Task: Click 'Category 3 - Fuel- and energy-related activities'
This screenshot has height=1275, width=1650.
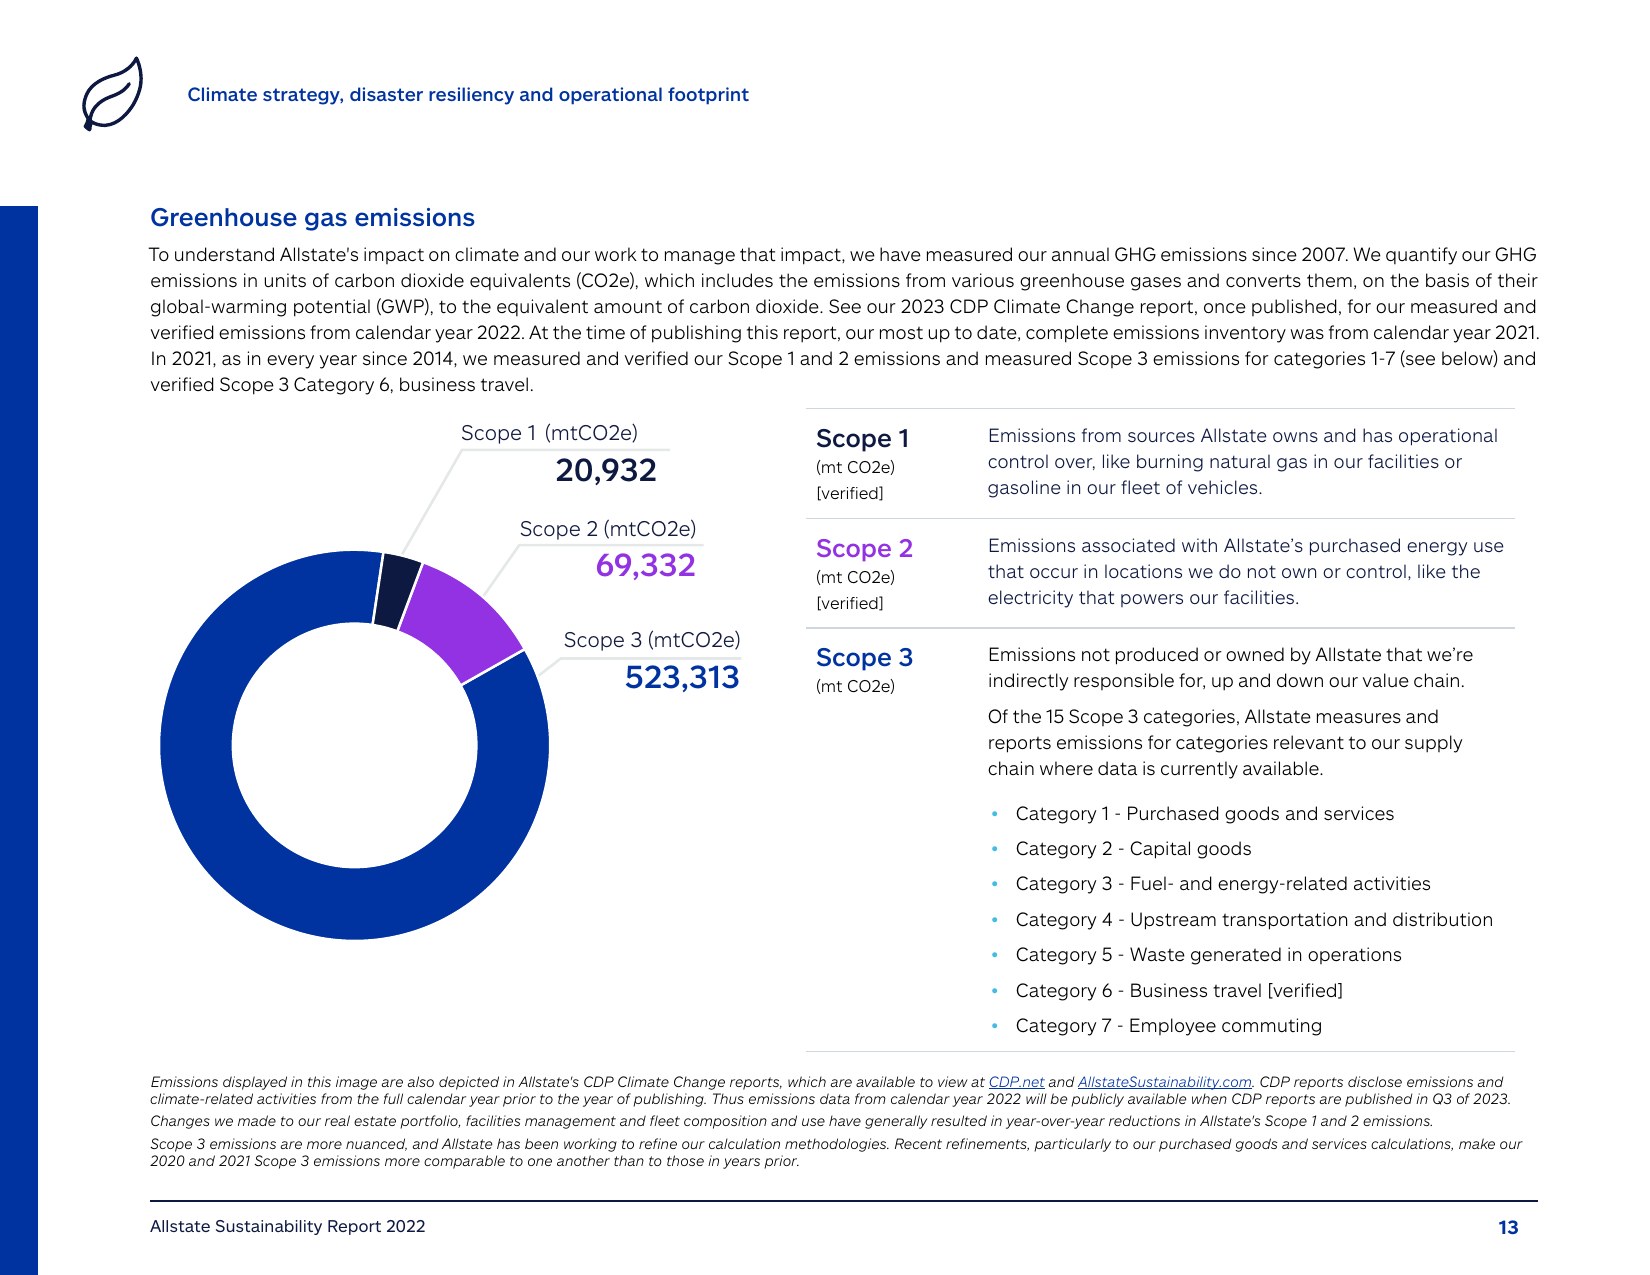Action: tap(1223, 884)
